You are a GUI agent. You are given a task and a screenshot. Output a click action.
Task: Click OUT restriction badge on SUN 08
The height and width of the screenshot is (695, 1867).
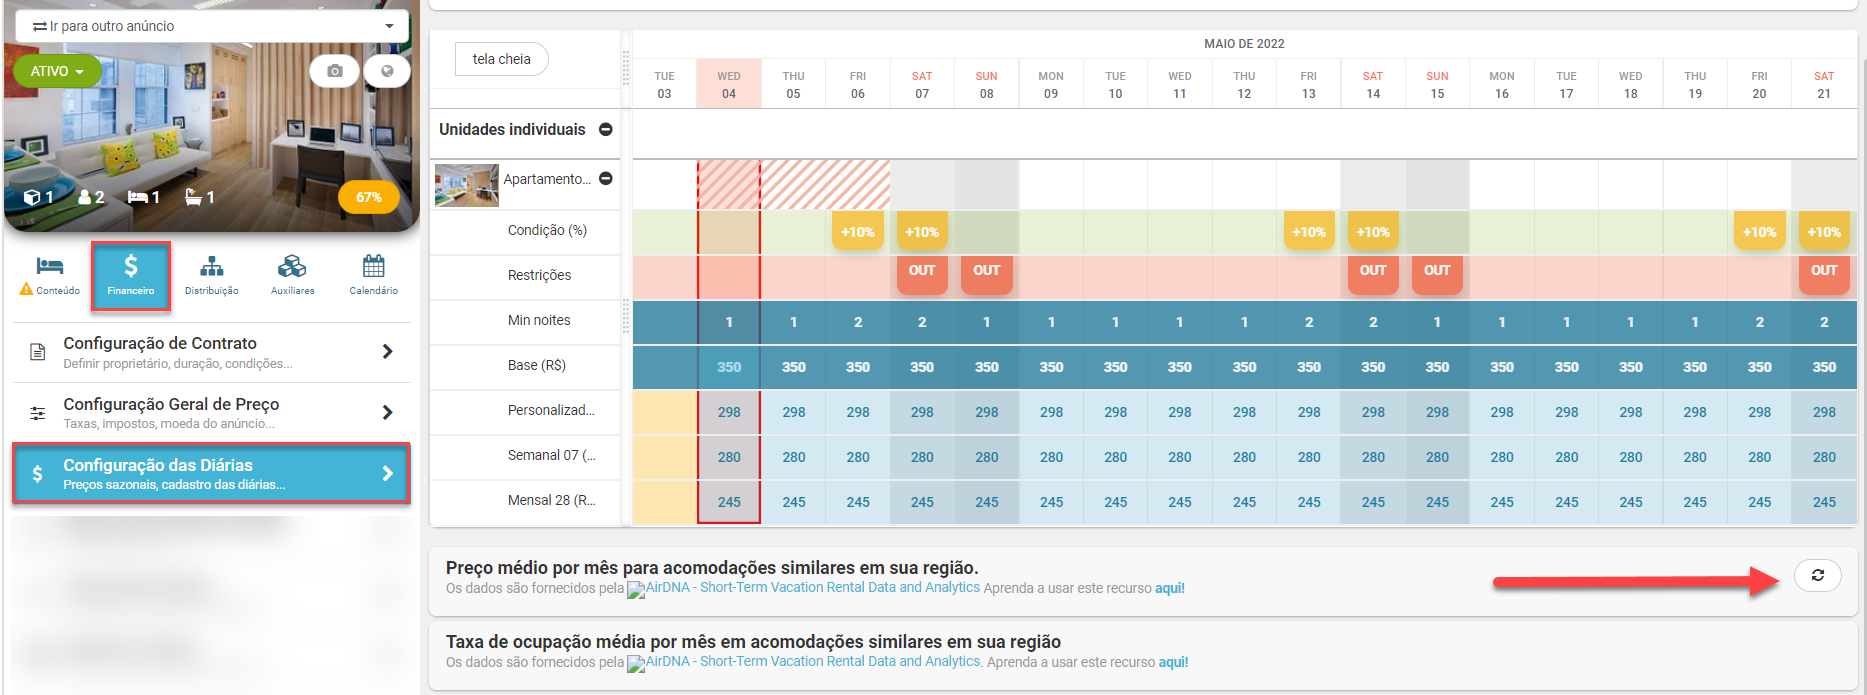[x=987, y=273]
